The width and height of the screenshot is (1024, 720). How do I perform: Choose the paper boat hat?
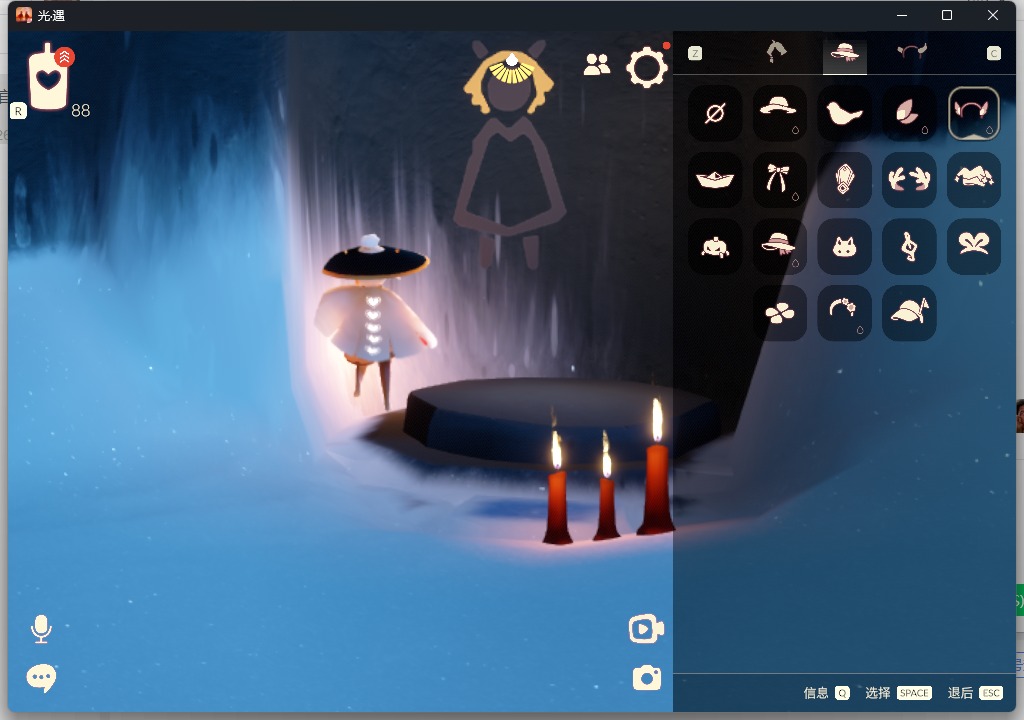(x=715, y=180)
